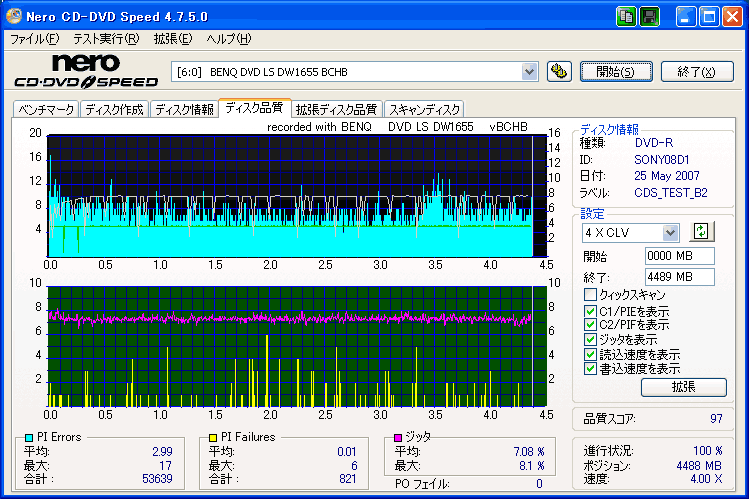Click the recorded with BENQ graph caption
Viewport: 749px width, 499px height.
[x=397, y=127]
